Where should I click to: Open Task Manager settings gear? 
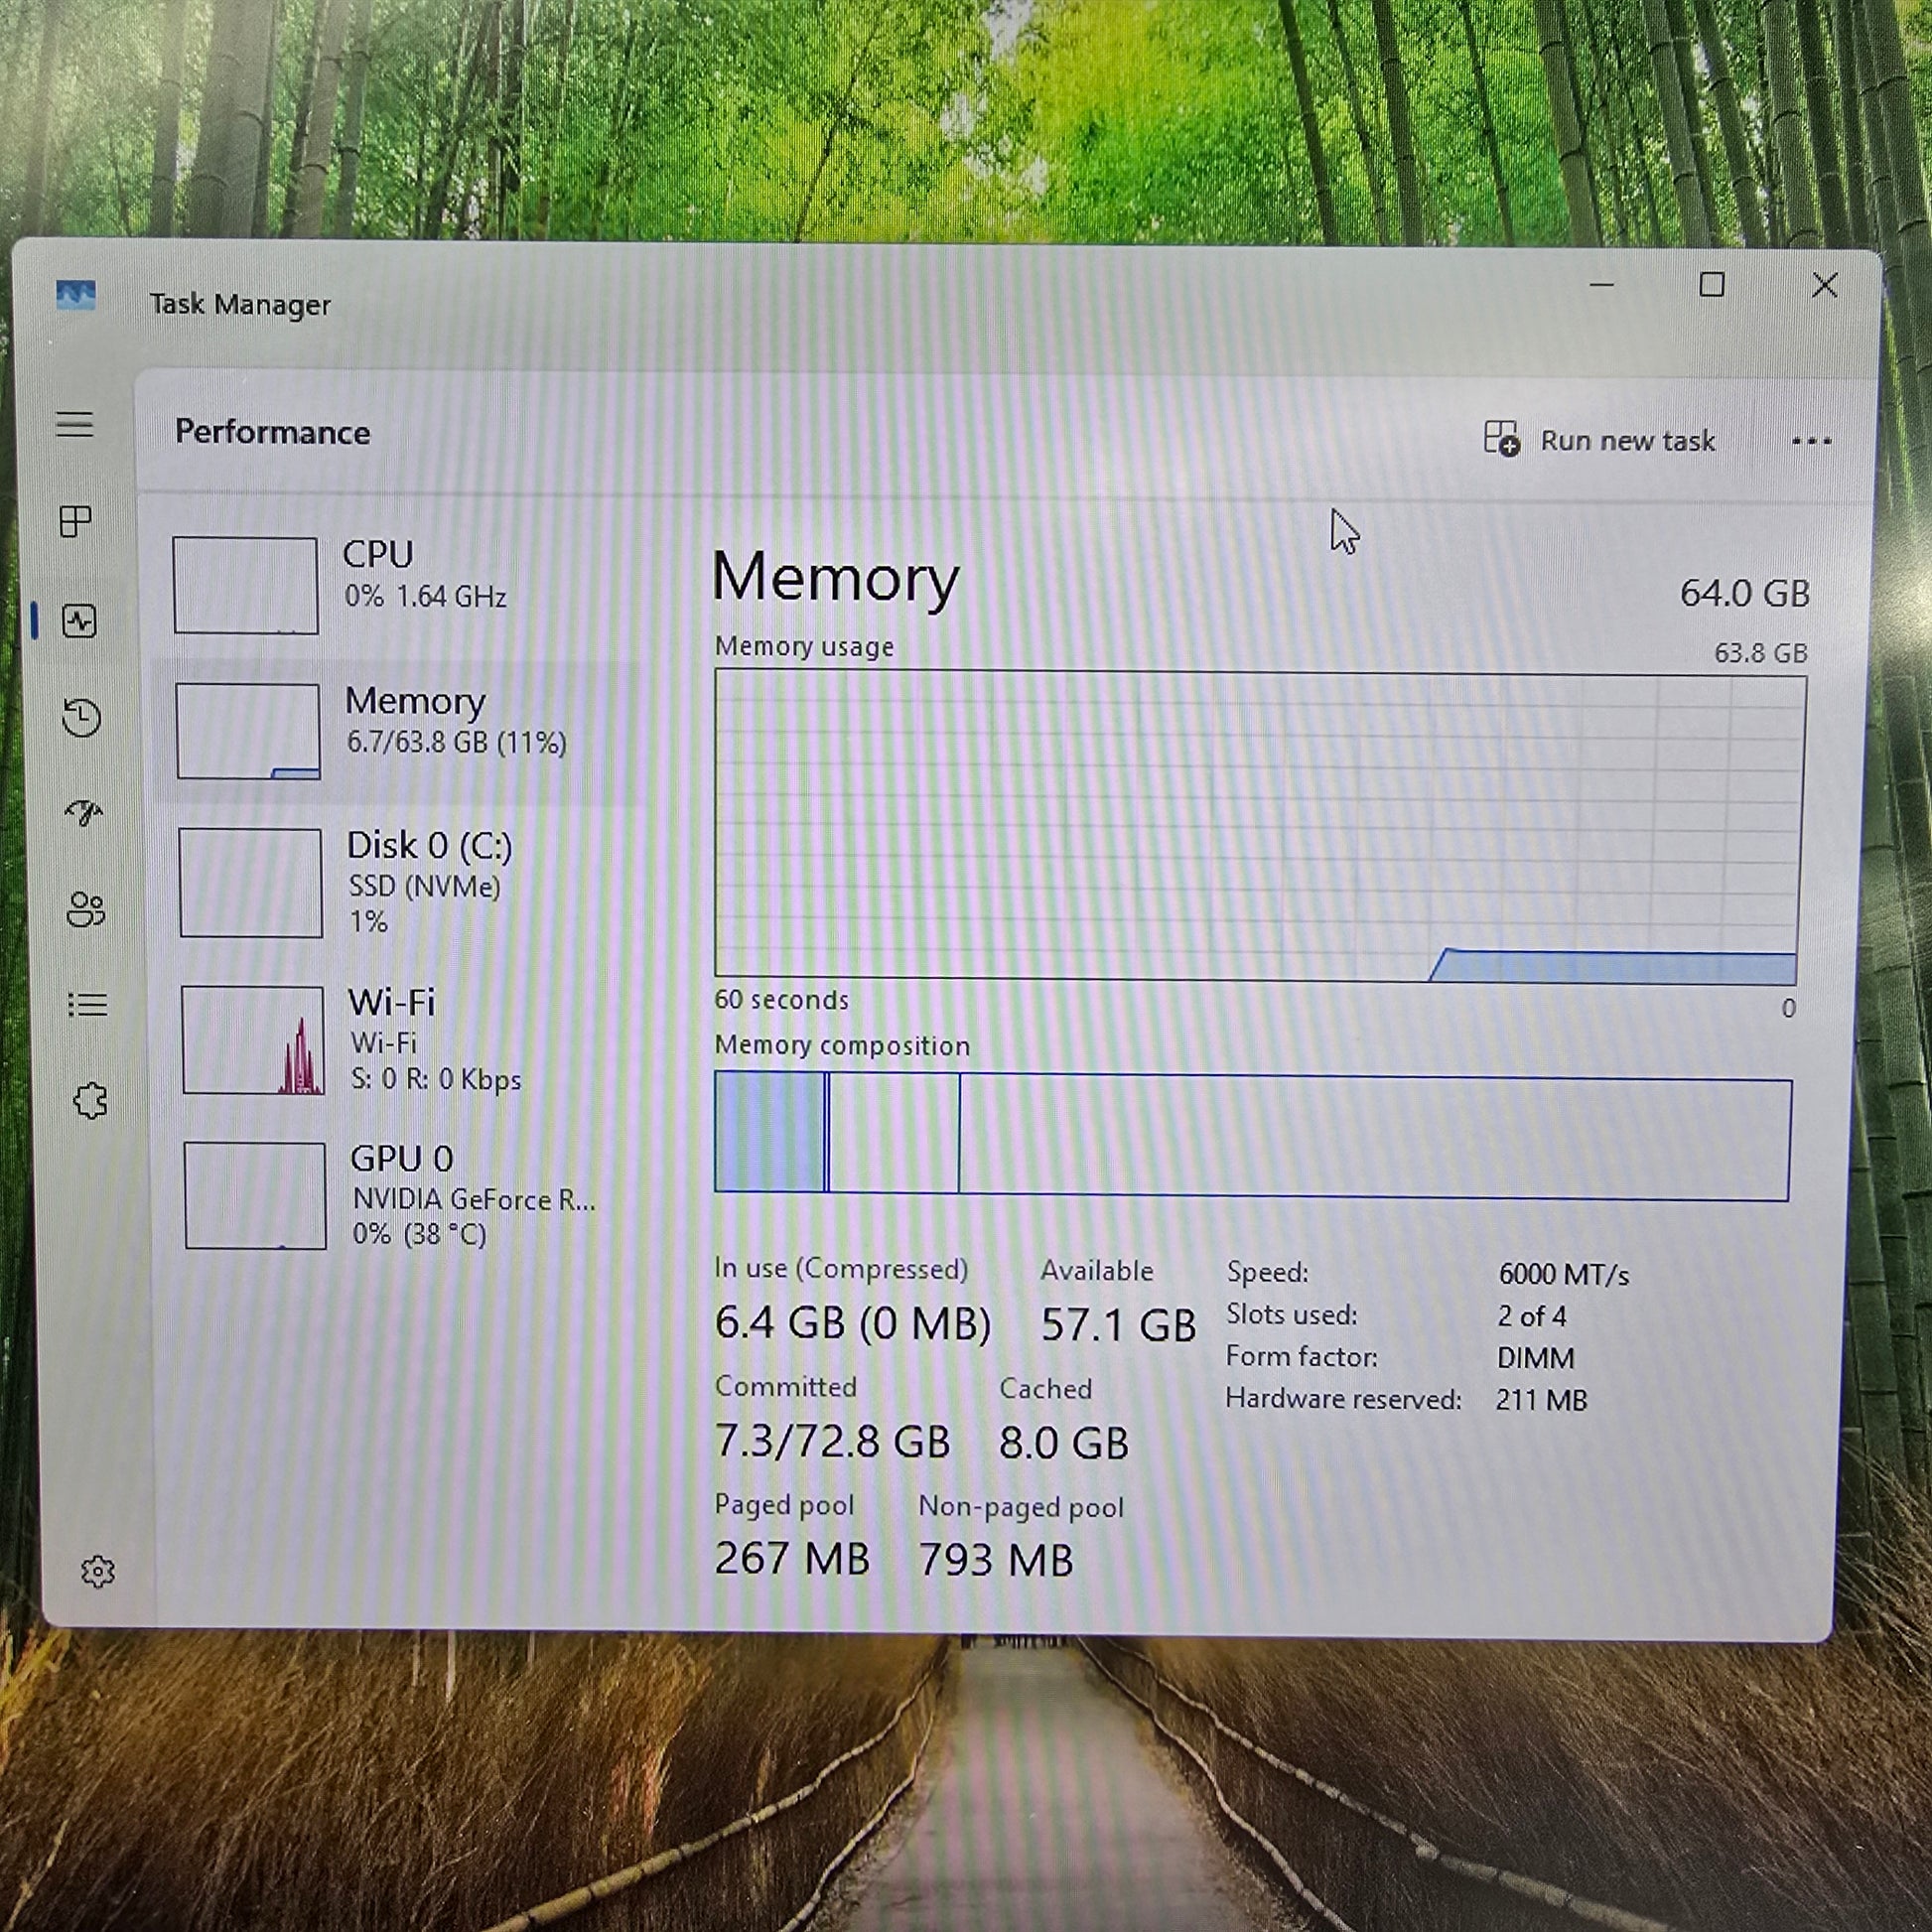(97, 1571)
